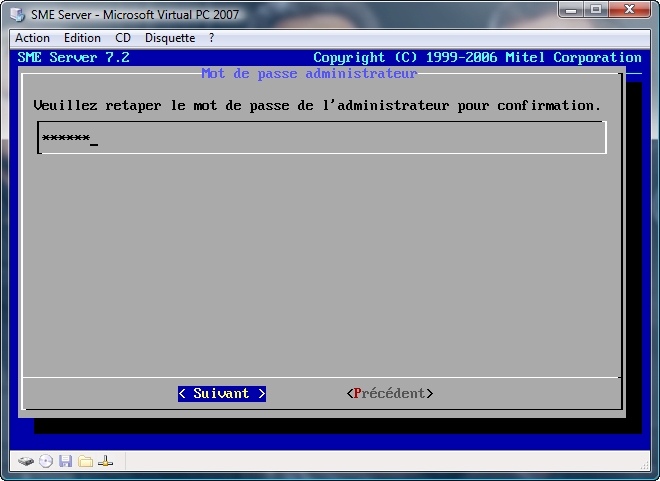Click the floppy disk status icon

click(x=66, y=461)
